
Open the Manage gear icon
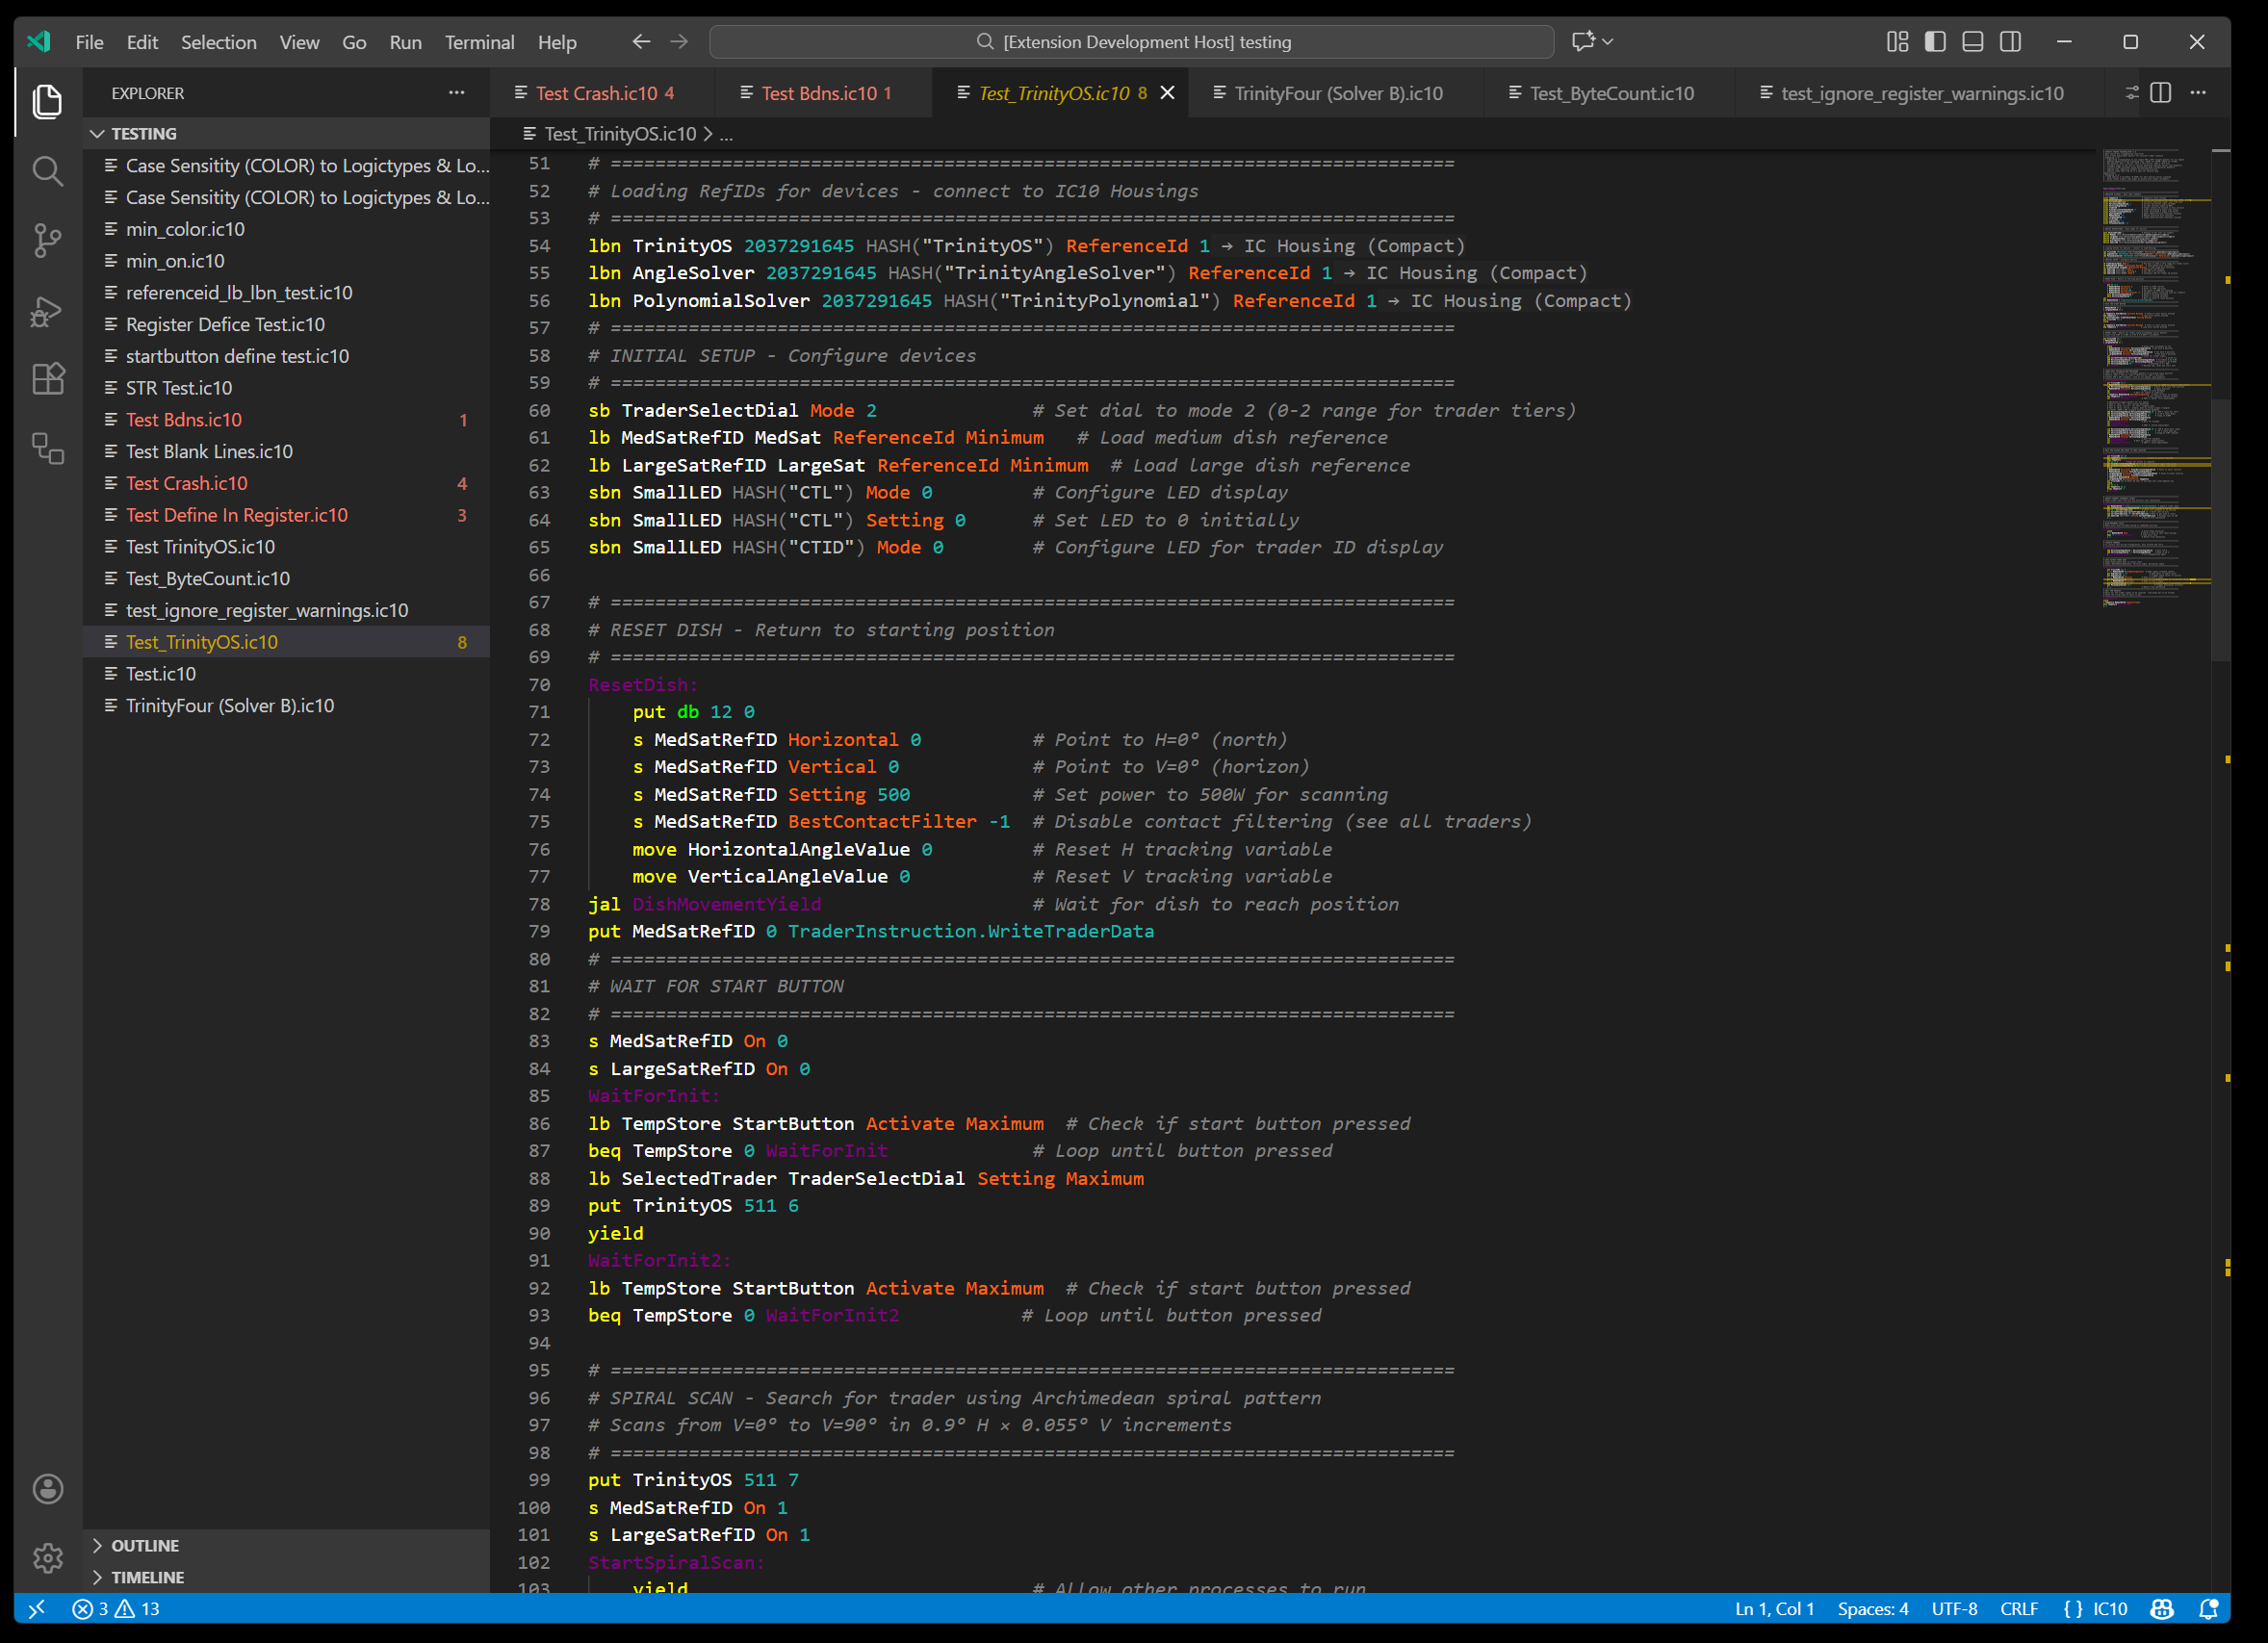click(47, 1557)
